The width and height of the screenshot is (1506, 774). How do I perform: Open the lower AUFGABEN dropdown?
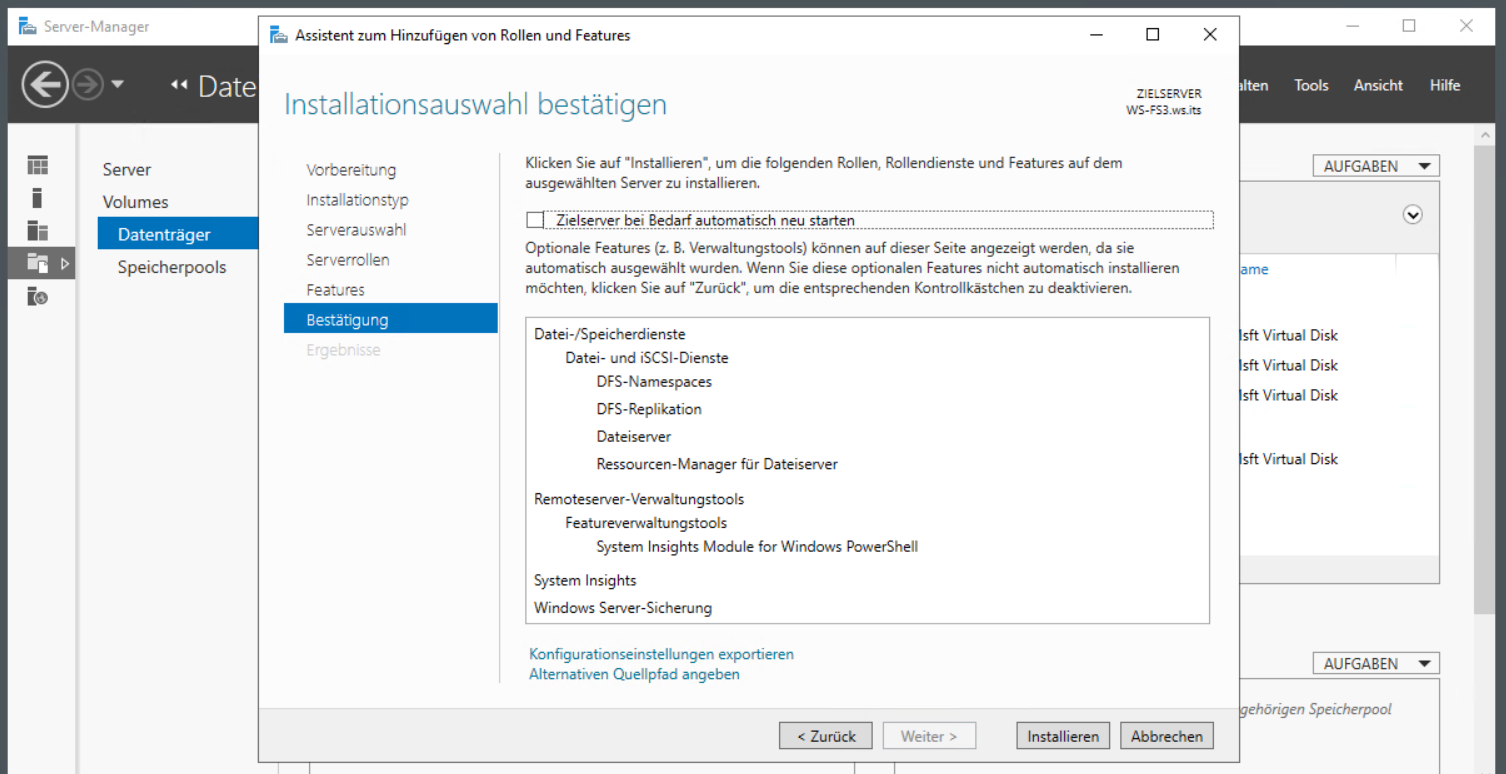(1376, 663)
